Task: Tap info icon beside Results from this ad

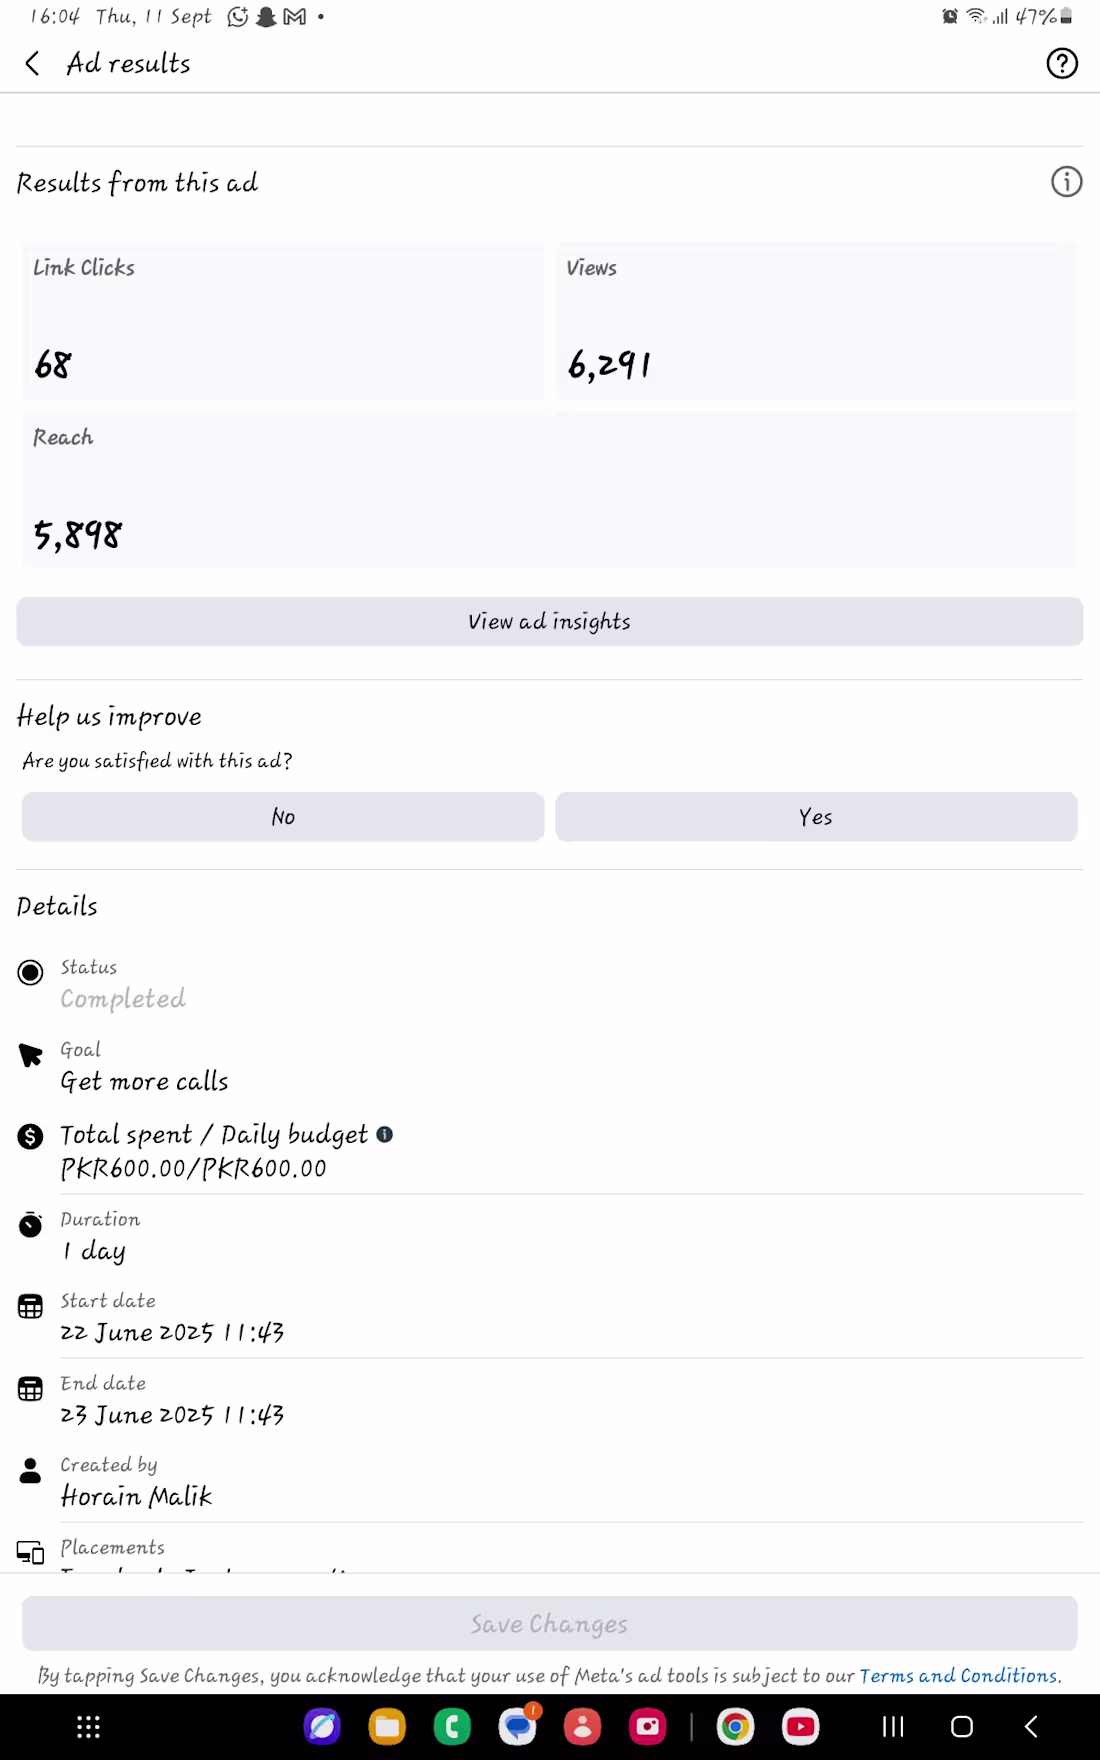Action: coord(1066,182)
